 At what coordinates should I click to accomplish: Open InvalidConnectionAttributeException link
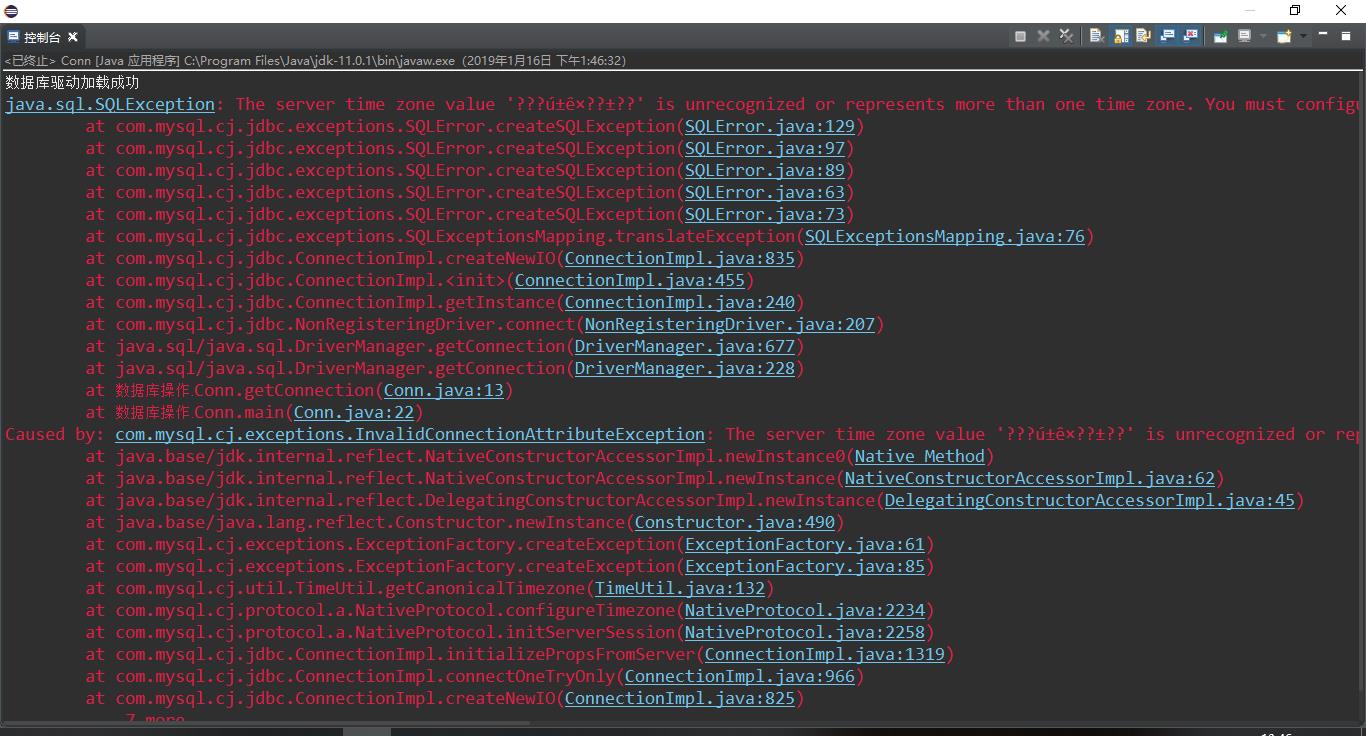tap(410, 434)
